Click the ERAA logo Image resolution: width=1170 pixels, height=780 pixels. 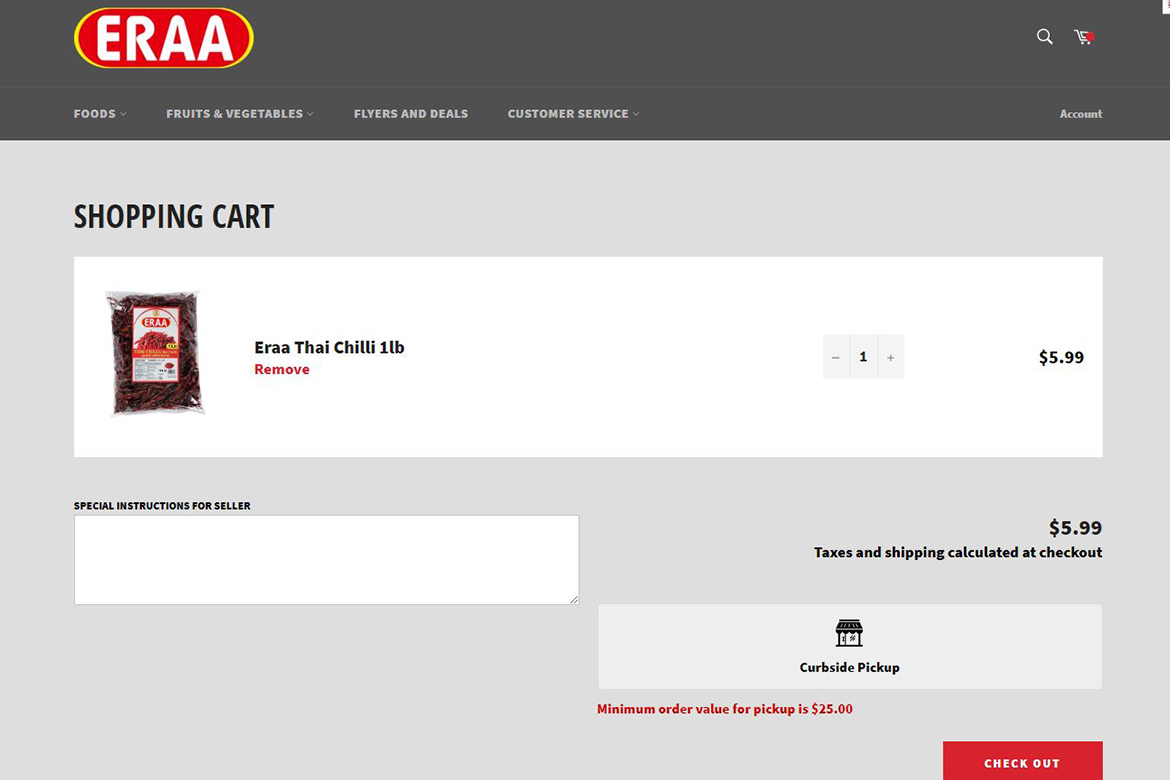tap(163, 38)
